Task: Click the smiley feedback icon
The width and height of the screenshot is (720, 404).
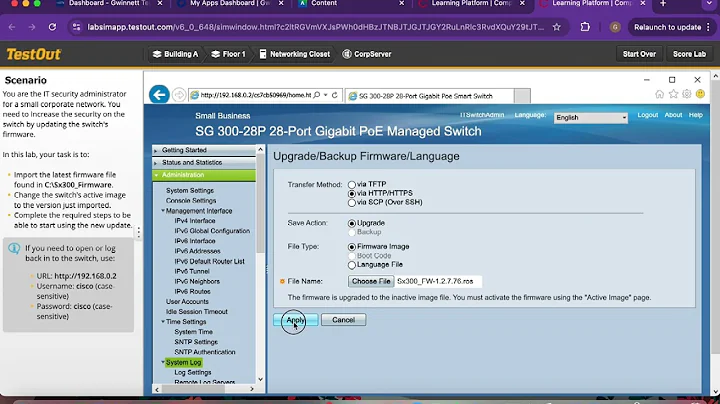Action: (700, 94)
